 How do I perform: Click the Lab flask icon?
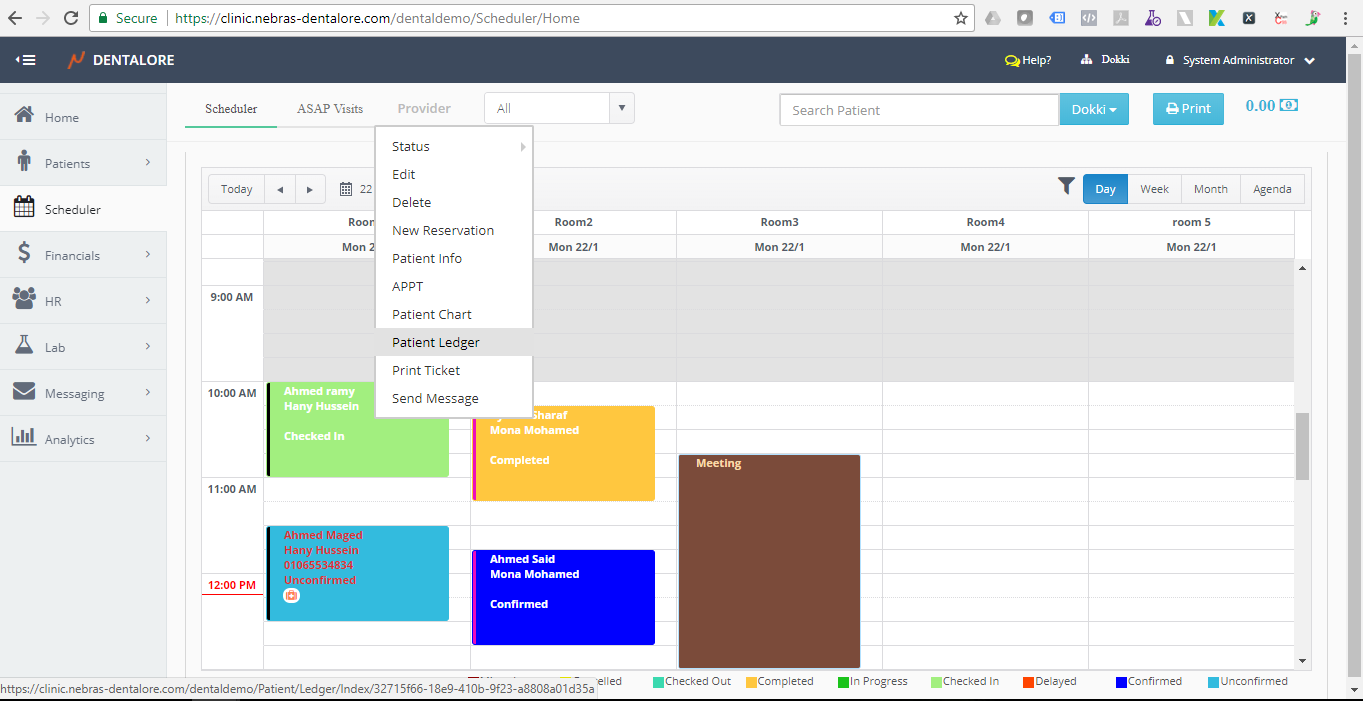[25, 346]
